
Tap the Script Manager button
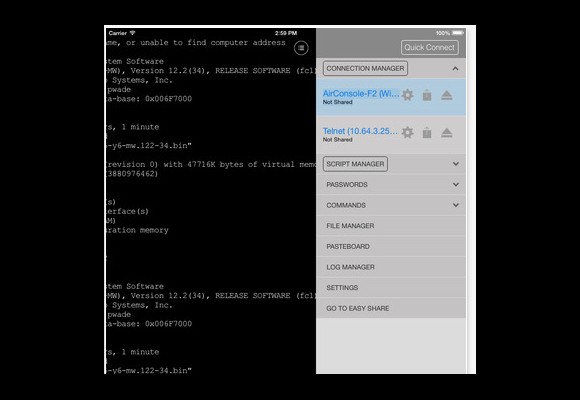coord(355,164)
